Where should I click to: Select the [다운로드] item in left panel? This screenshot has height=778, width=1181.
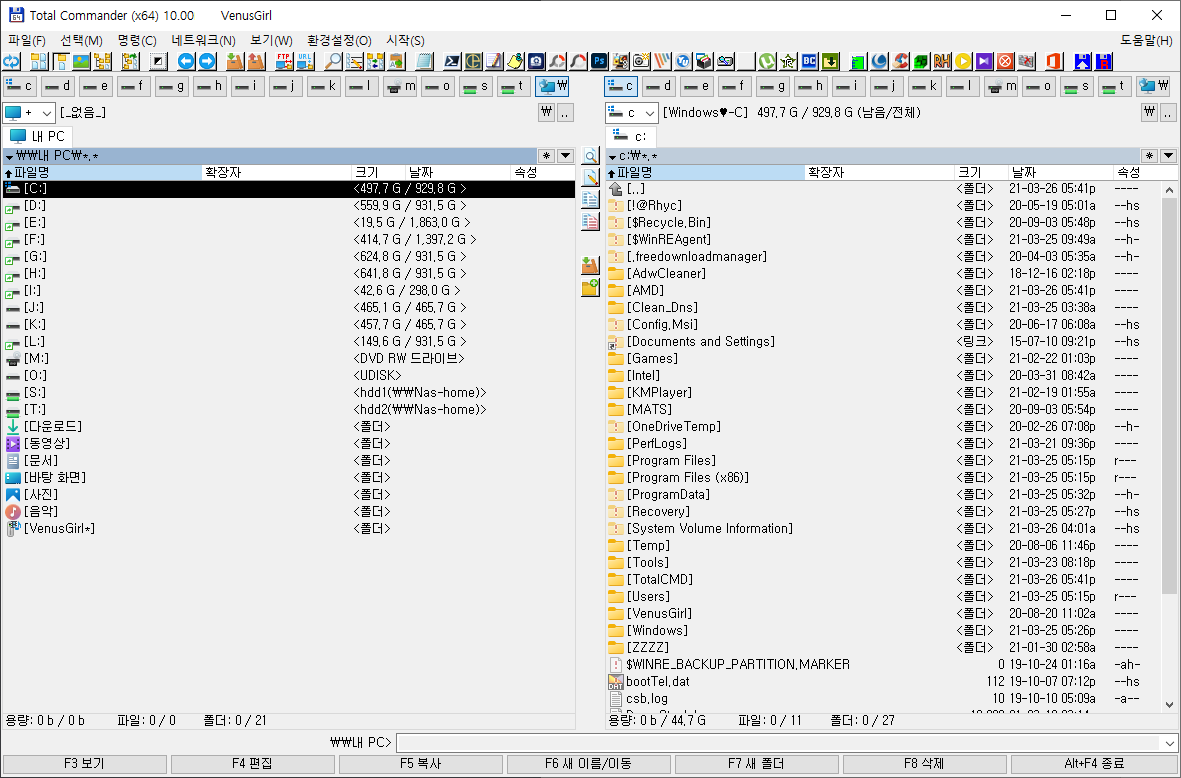pos(288,426)
